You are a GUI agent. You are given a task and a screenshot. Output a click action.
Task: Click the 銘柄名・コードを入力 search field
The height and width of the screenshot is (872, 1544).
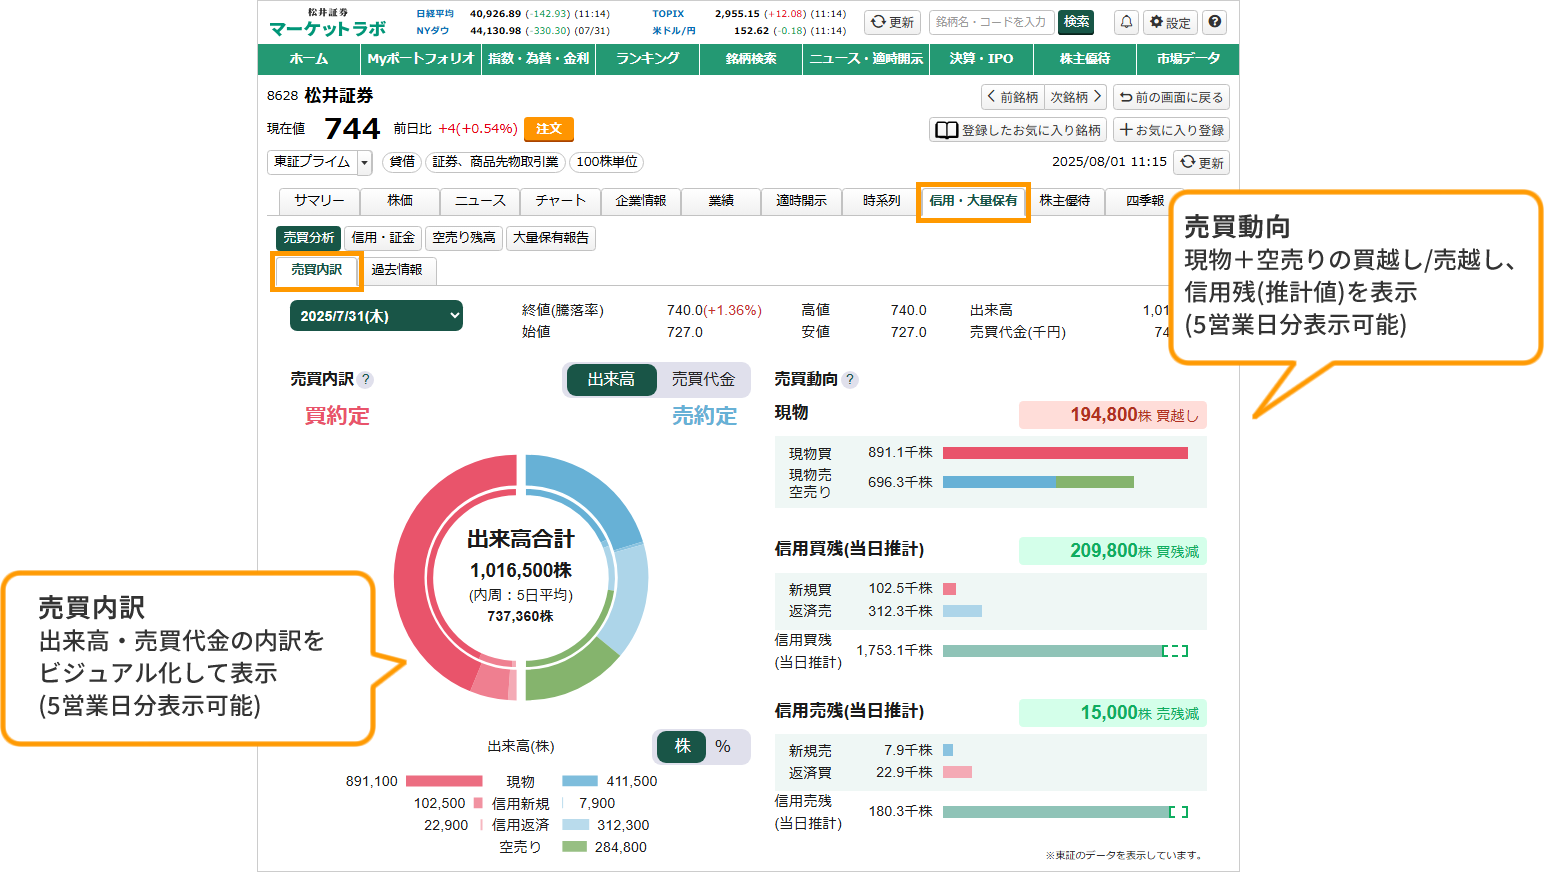coord(991,22)
